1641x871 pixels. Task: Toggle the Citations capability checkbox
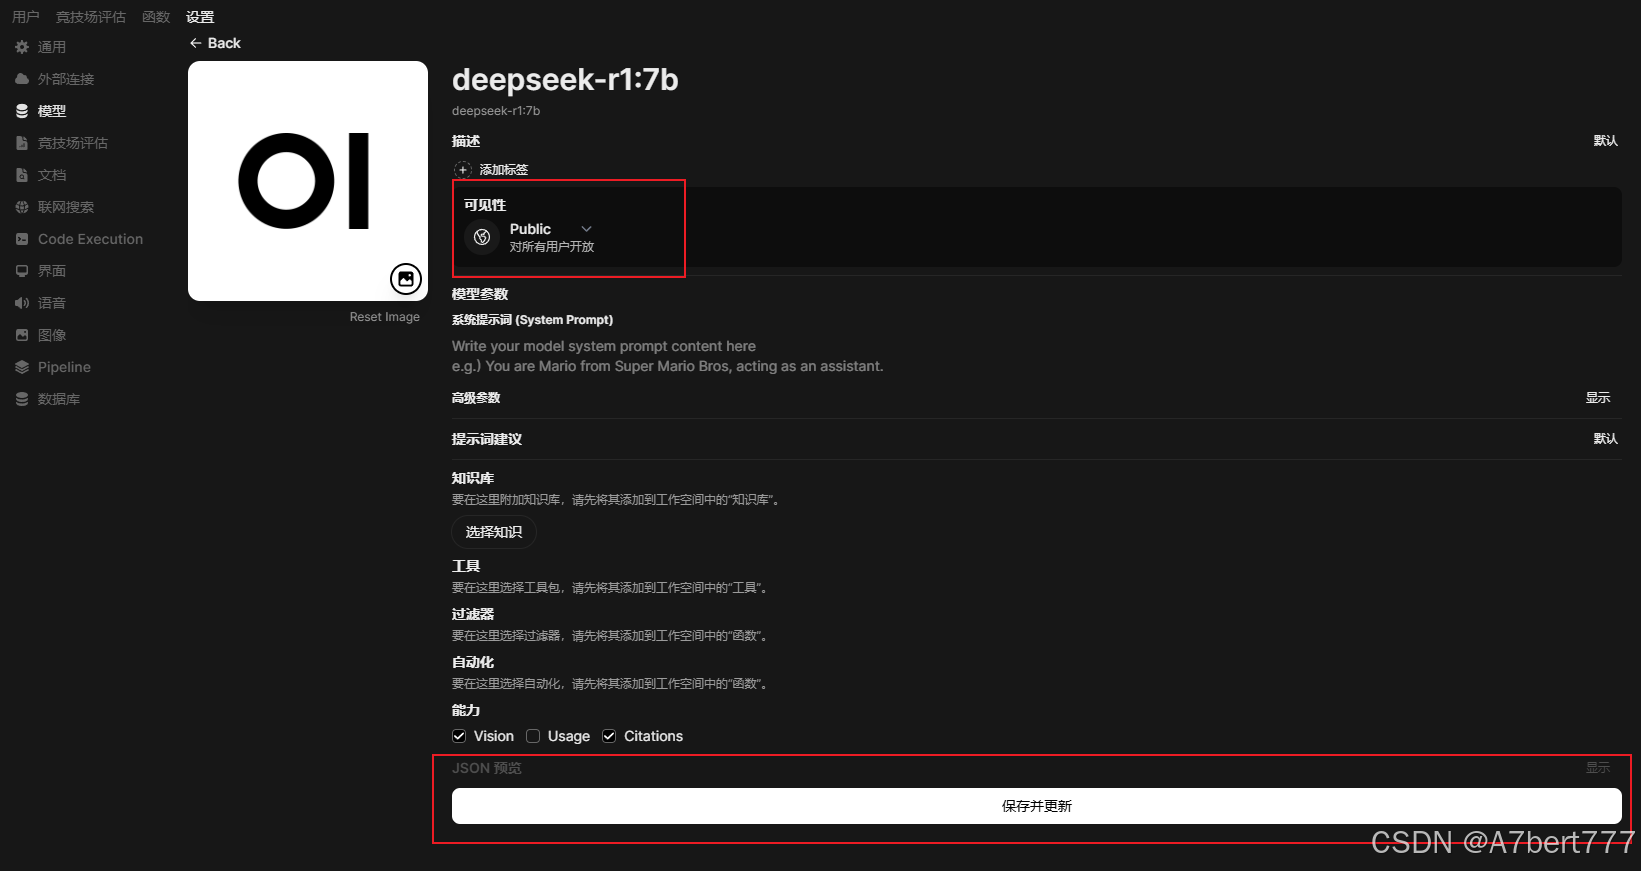point(609,736)
